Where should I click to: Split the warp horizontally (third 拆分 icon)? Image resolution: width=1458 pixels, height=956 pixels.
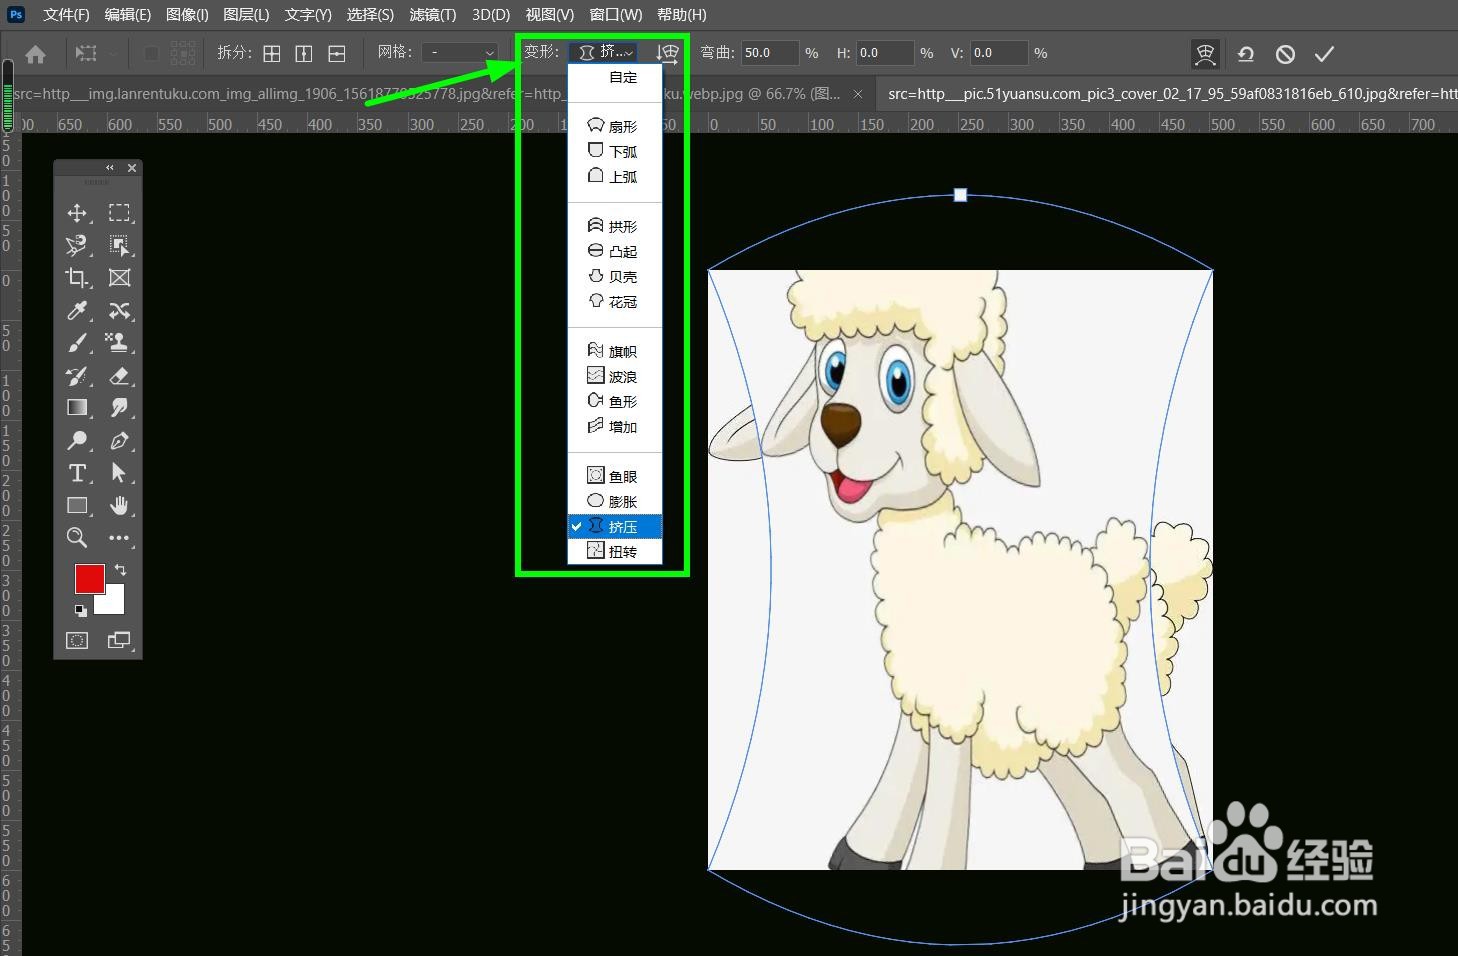point(337,54)
